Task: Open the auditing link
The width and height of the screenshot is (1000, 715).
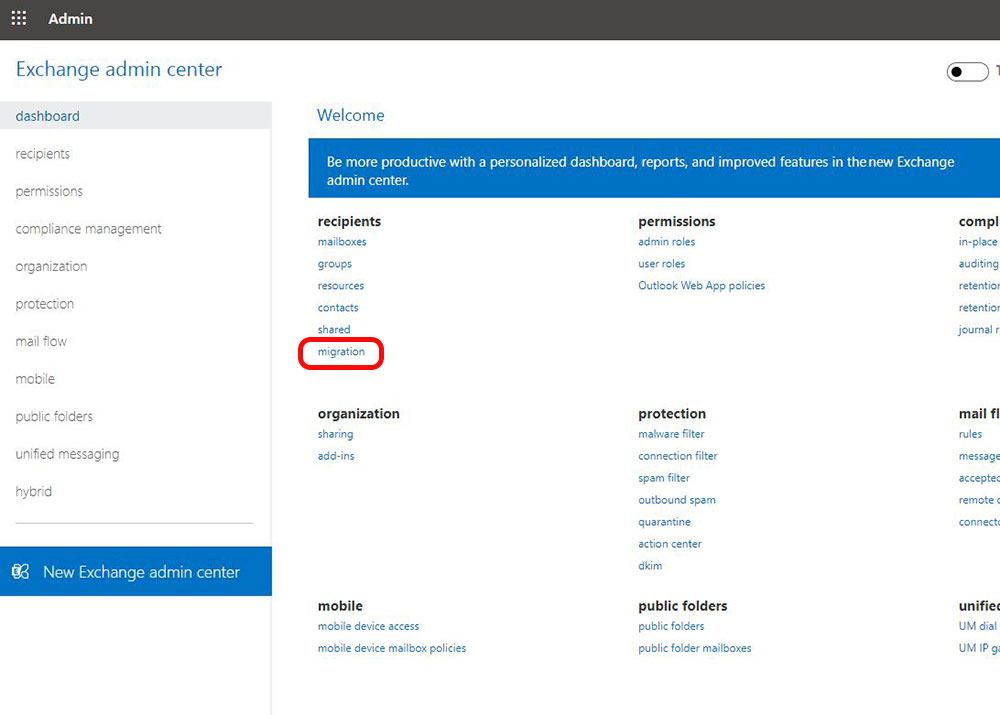Action: click(978, 264)
